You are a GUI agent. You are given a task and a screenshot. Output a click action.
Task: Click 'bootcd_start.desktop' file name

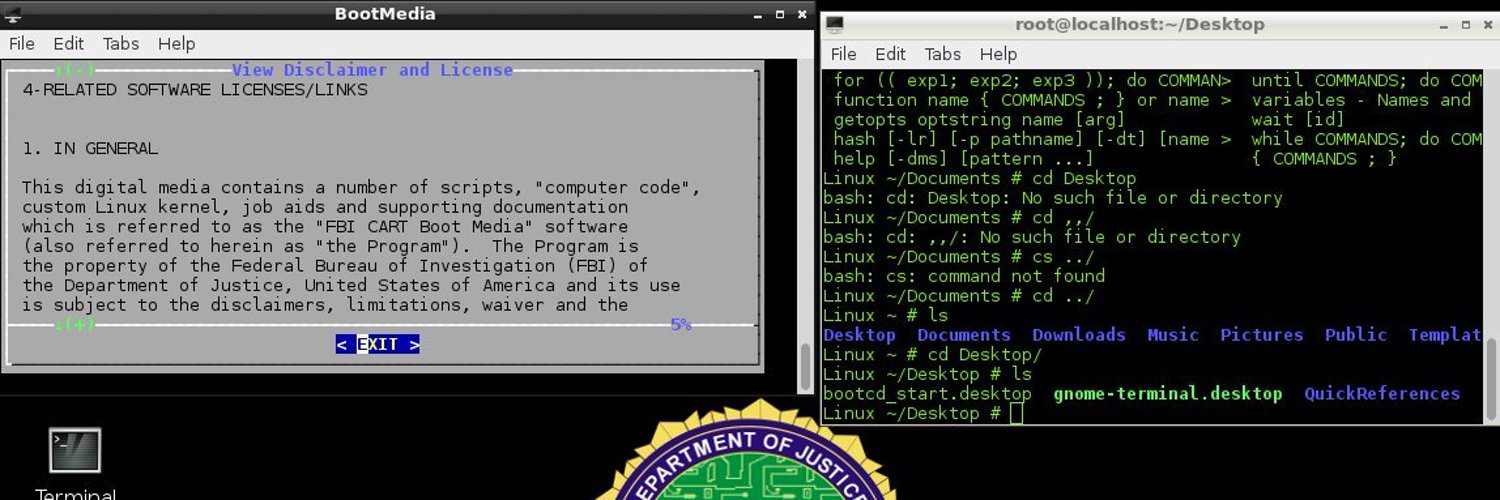tap(927, 393)
